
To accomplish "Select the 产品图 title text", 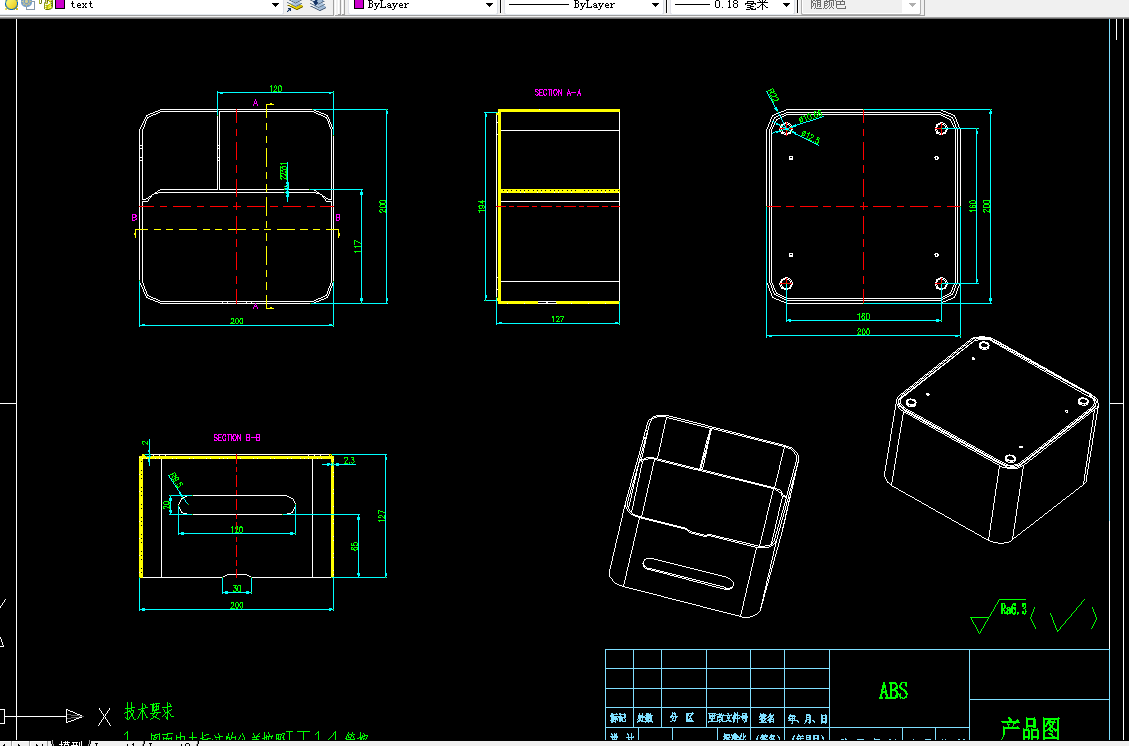I will (1030, 729).
